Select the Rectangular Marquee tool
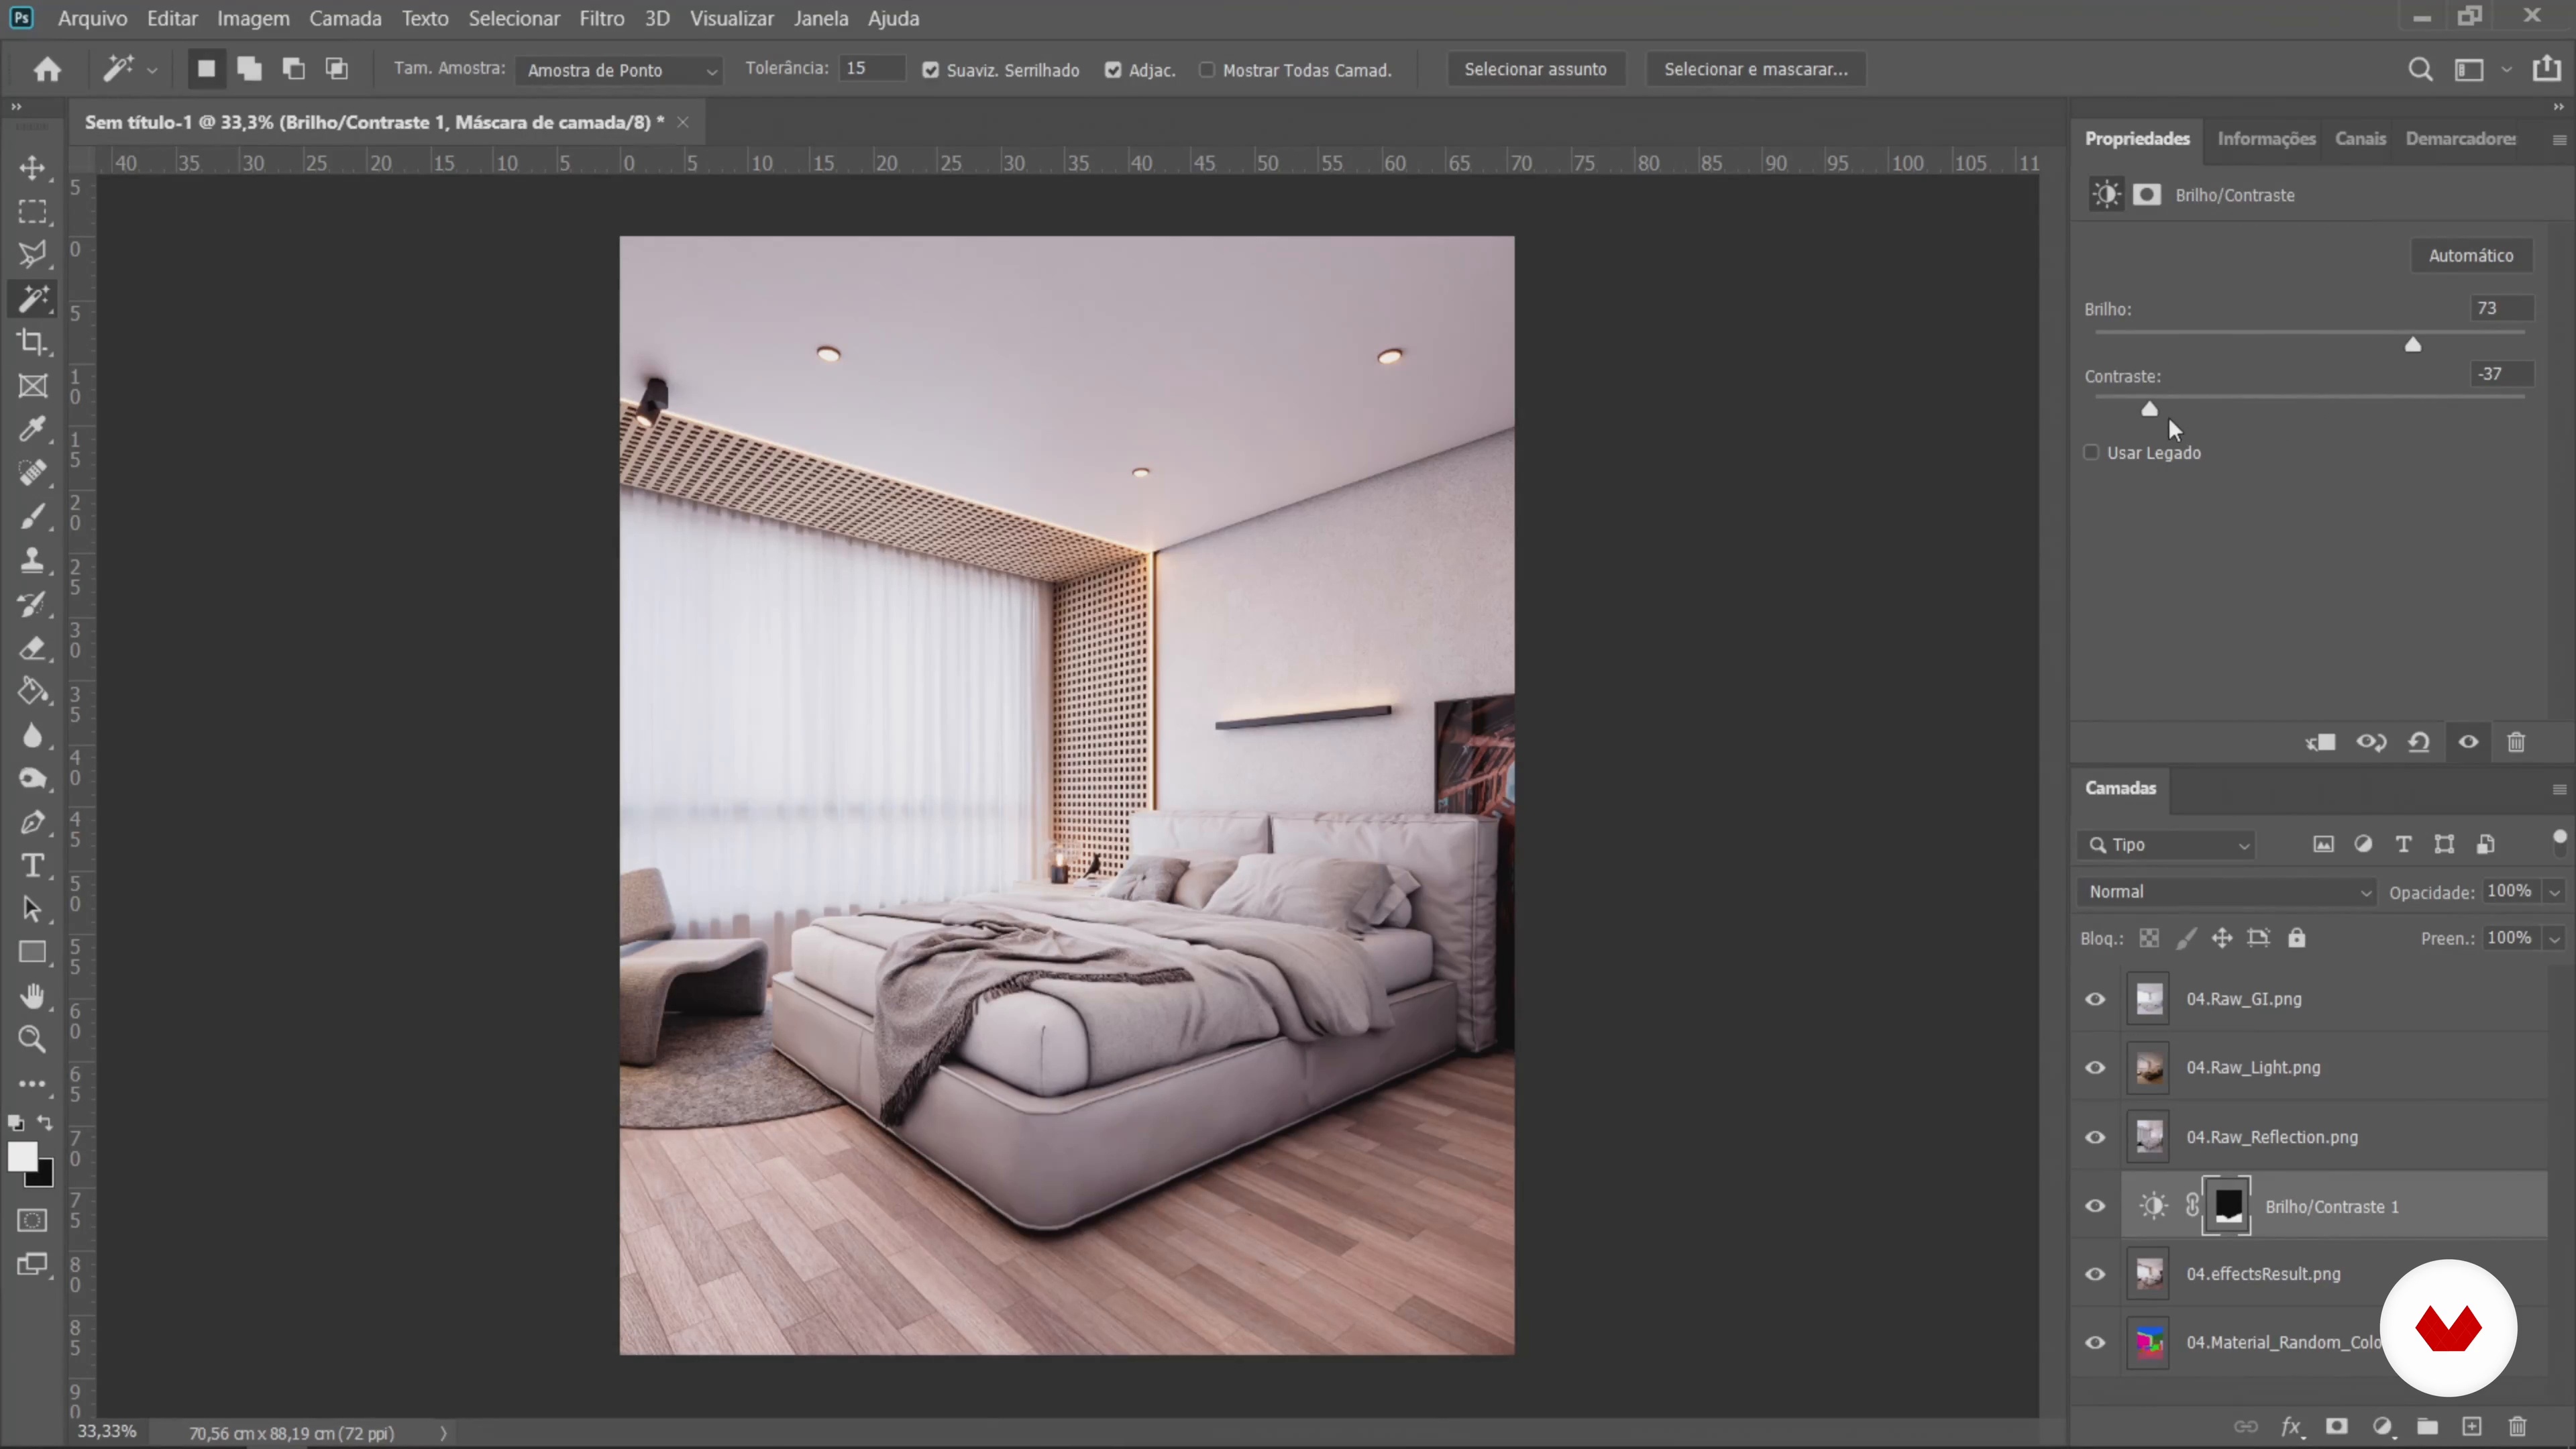Image resolution: width=2576 pixels, height=1449 pixels. tap(32, 212)
